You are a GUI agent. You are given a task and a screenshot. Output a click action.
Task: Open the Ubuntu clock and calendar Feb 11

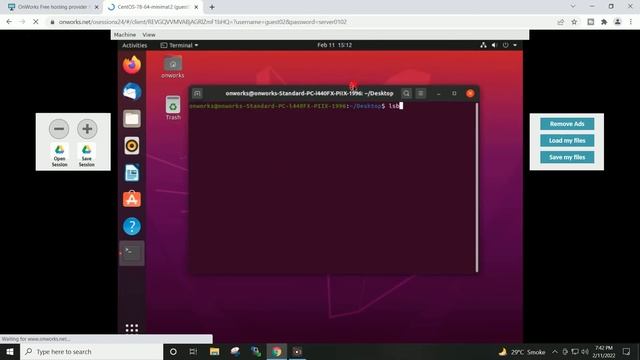click(x=334, y=45)
